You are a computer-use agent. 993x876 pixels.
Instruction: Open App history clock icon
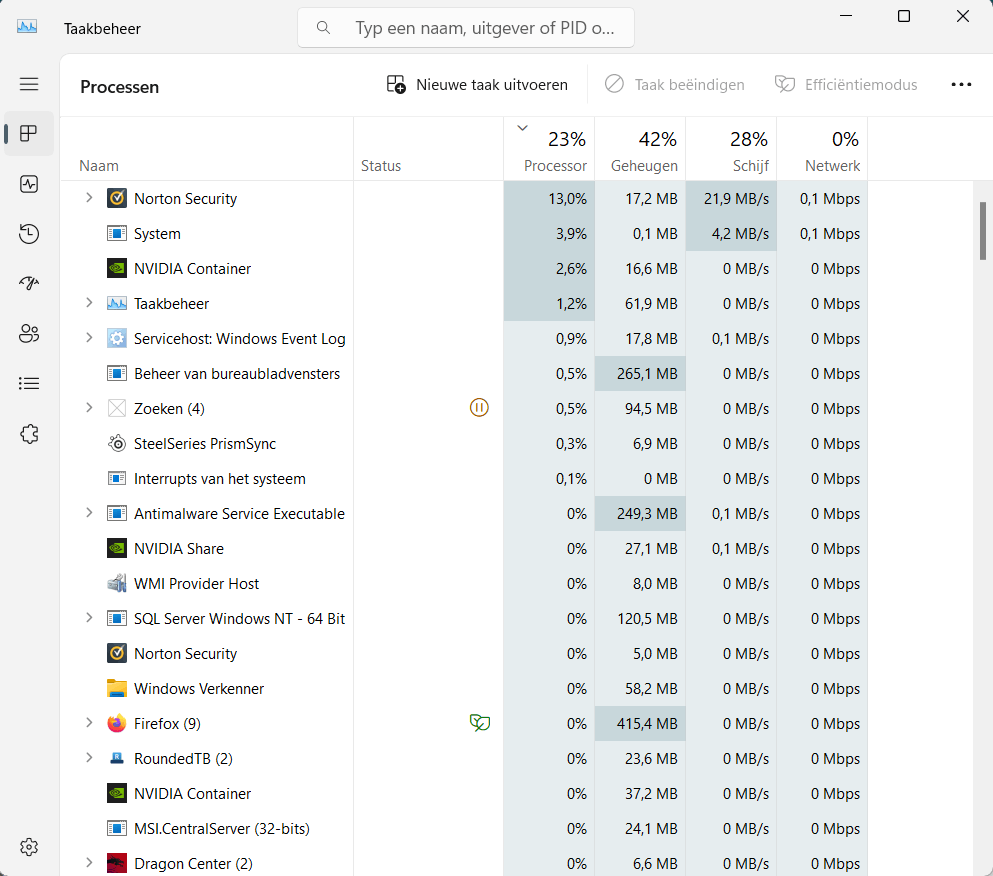(28, 234)
